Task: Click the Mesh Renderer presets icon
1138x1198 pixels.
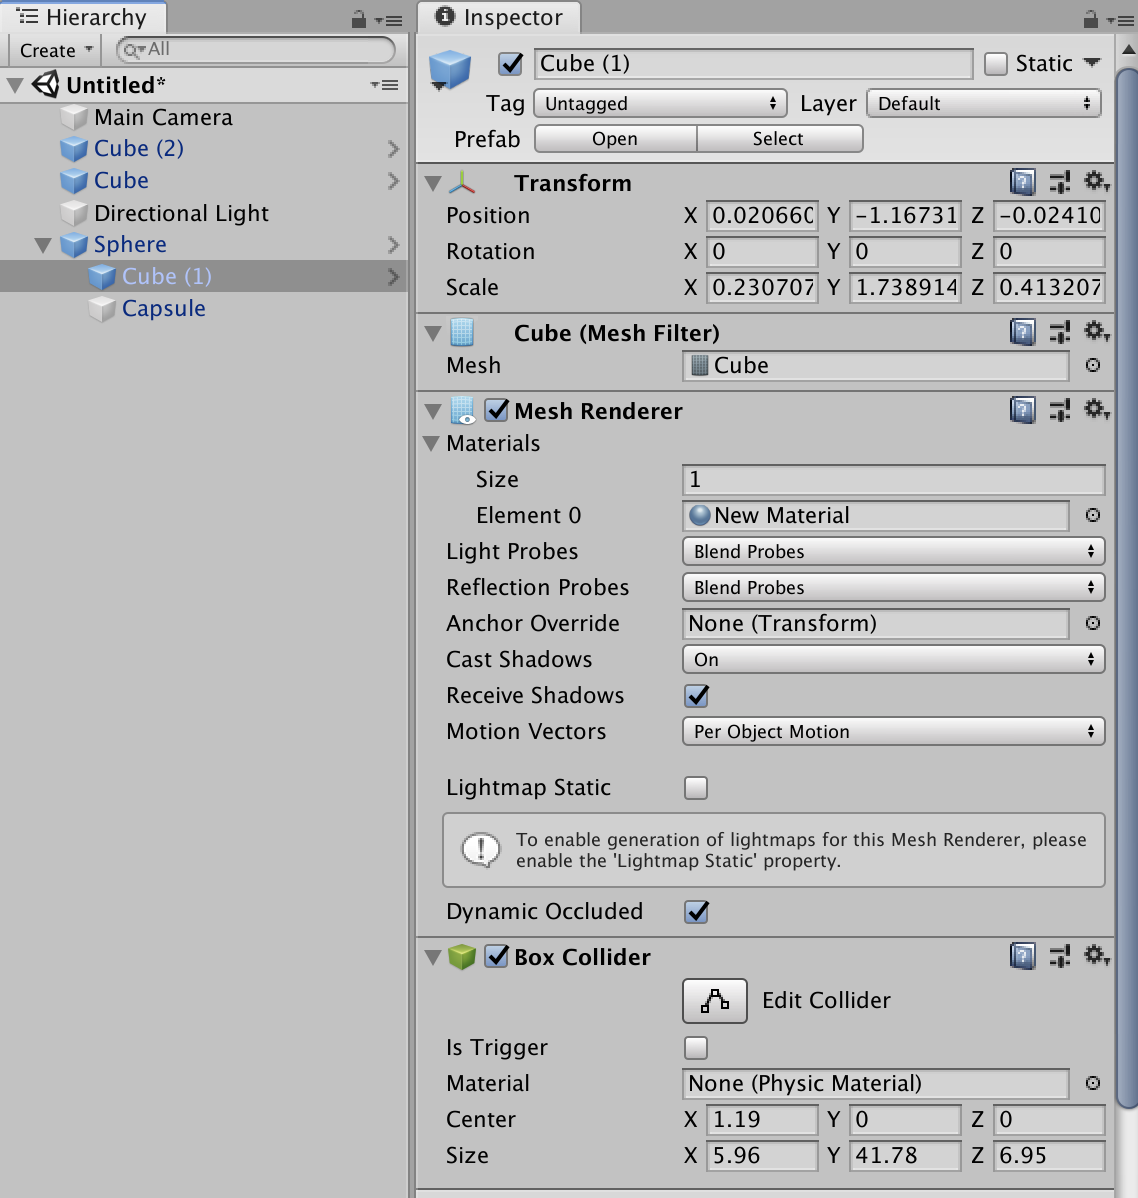Action: pos(1060,409)
